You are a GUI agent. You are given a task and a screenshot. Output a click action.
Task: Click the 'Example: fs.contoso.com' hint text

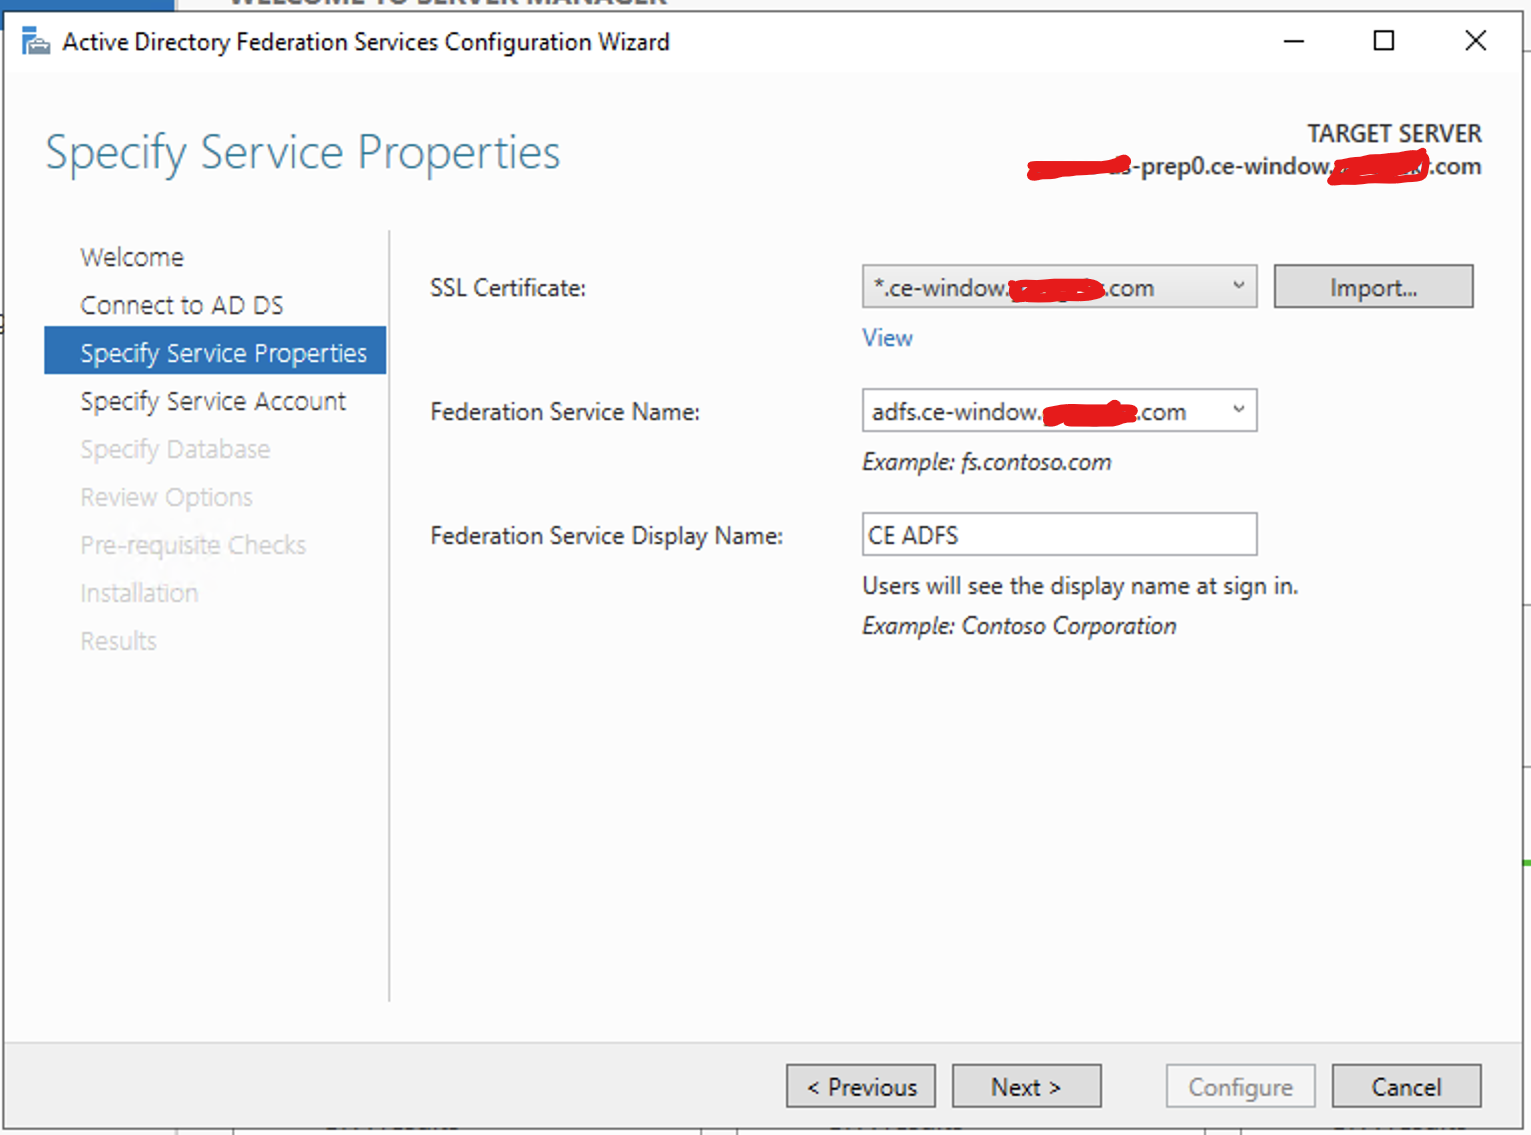(x=987, y=462)
